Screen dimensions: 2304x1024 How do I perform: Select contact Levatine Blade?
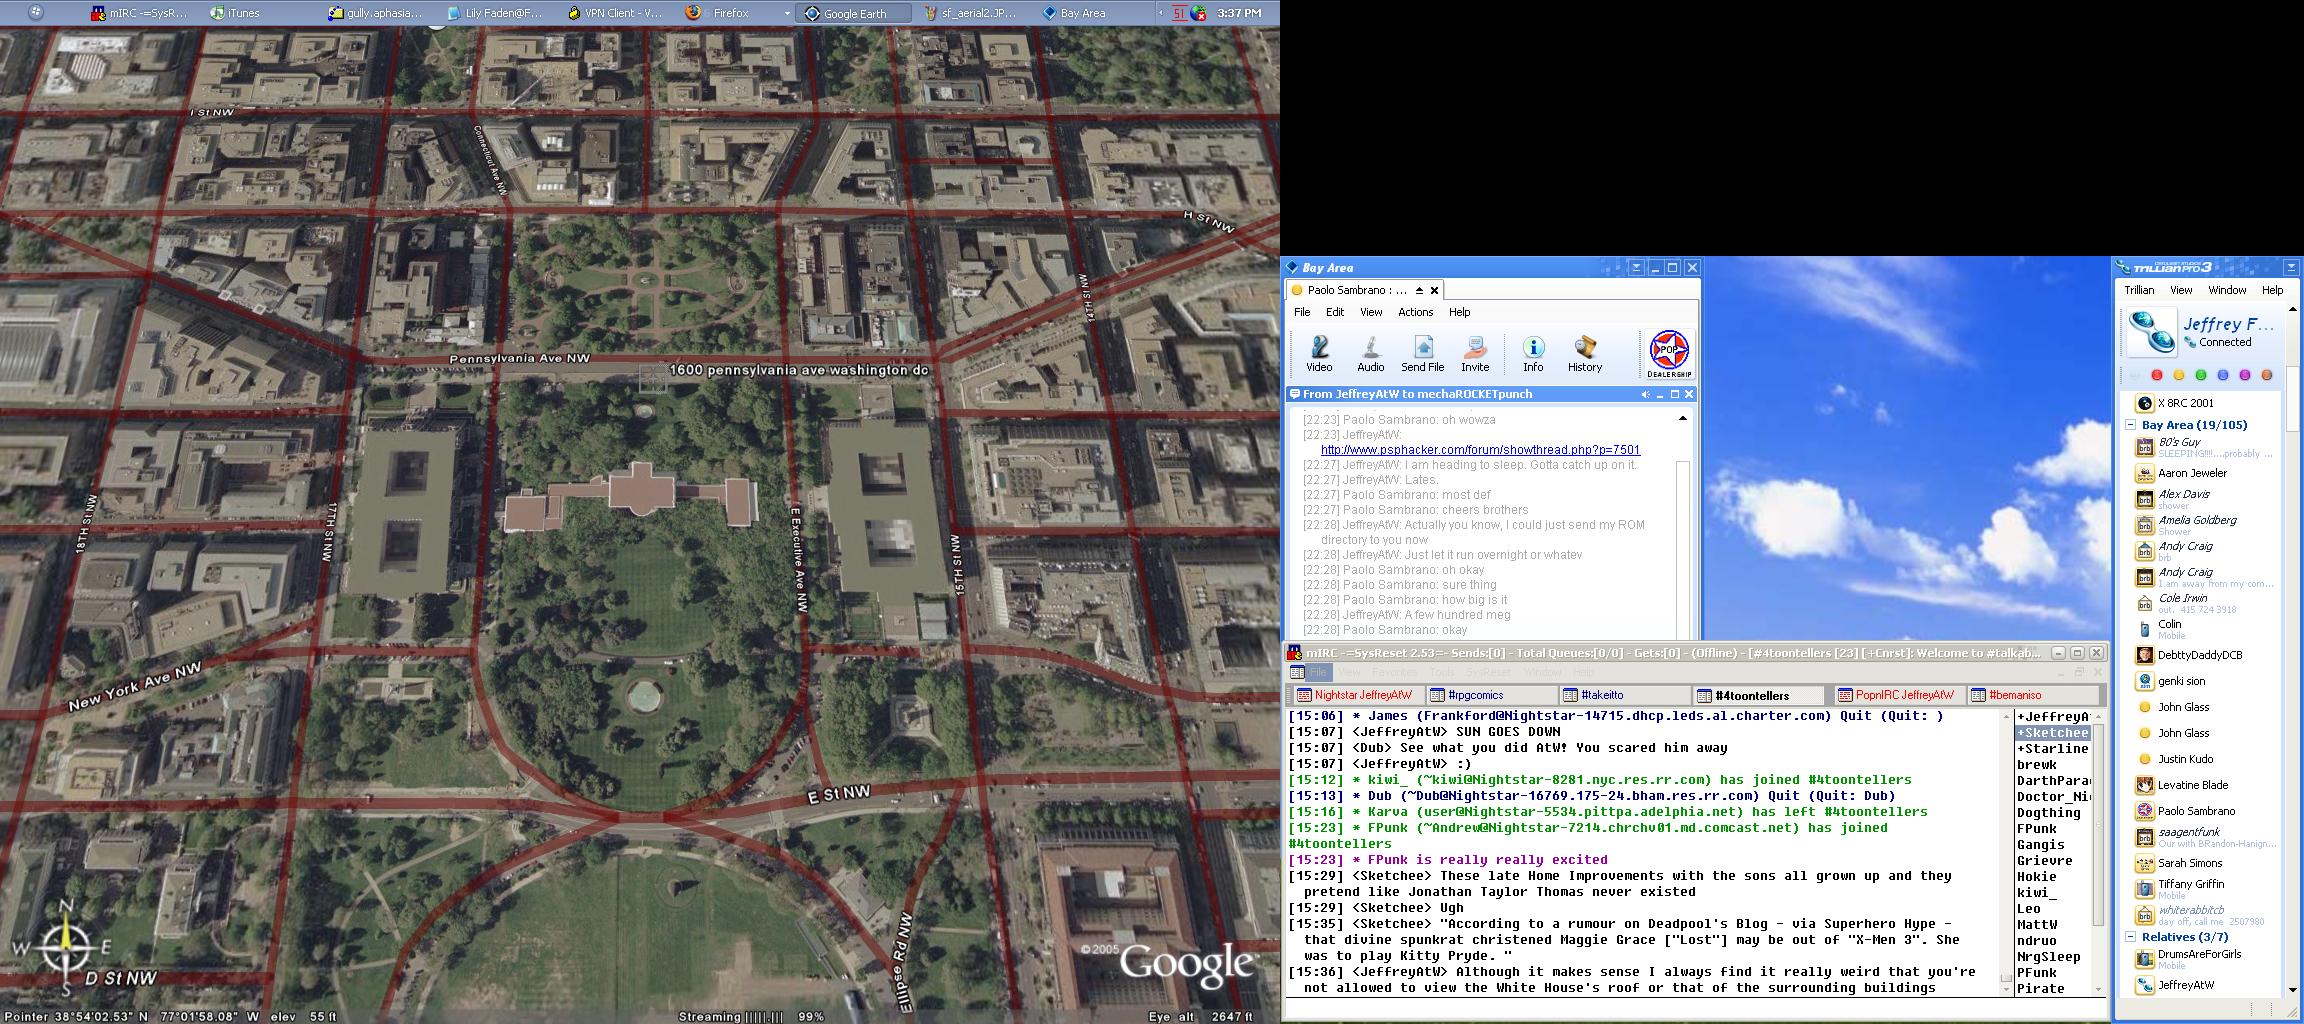pyautogui.click(x=2192, y=785)
